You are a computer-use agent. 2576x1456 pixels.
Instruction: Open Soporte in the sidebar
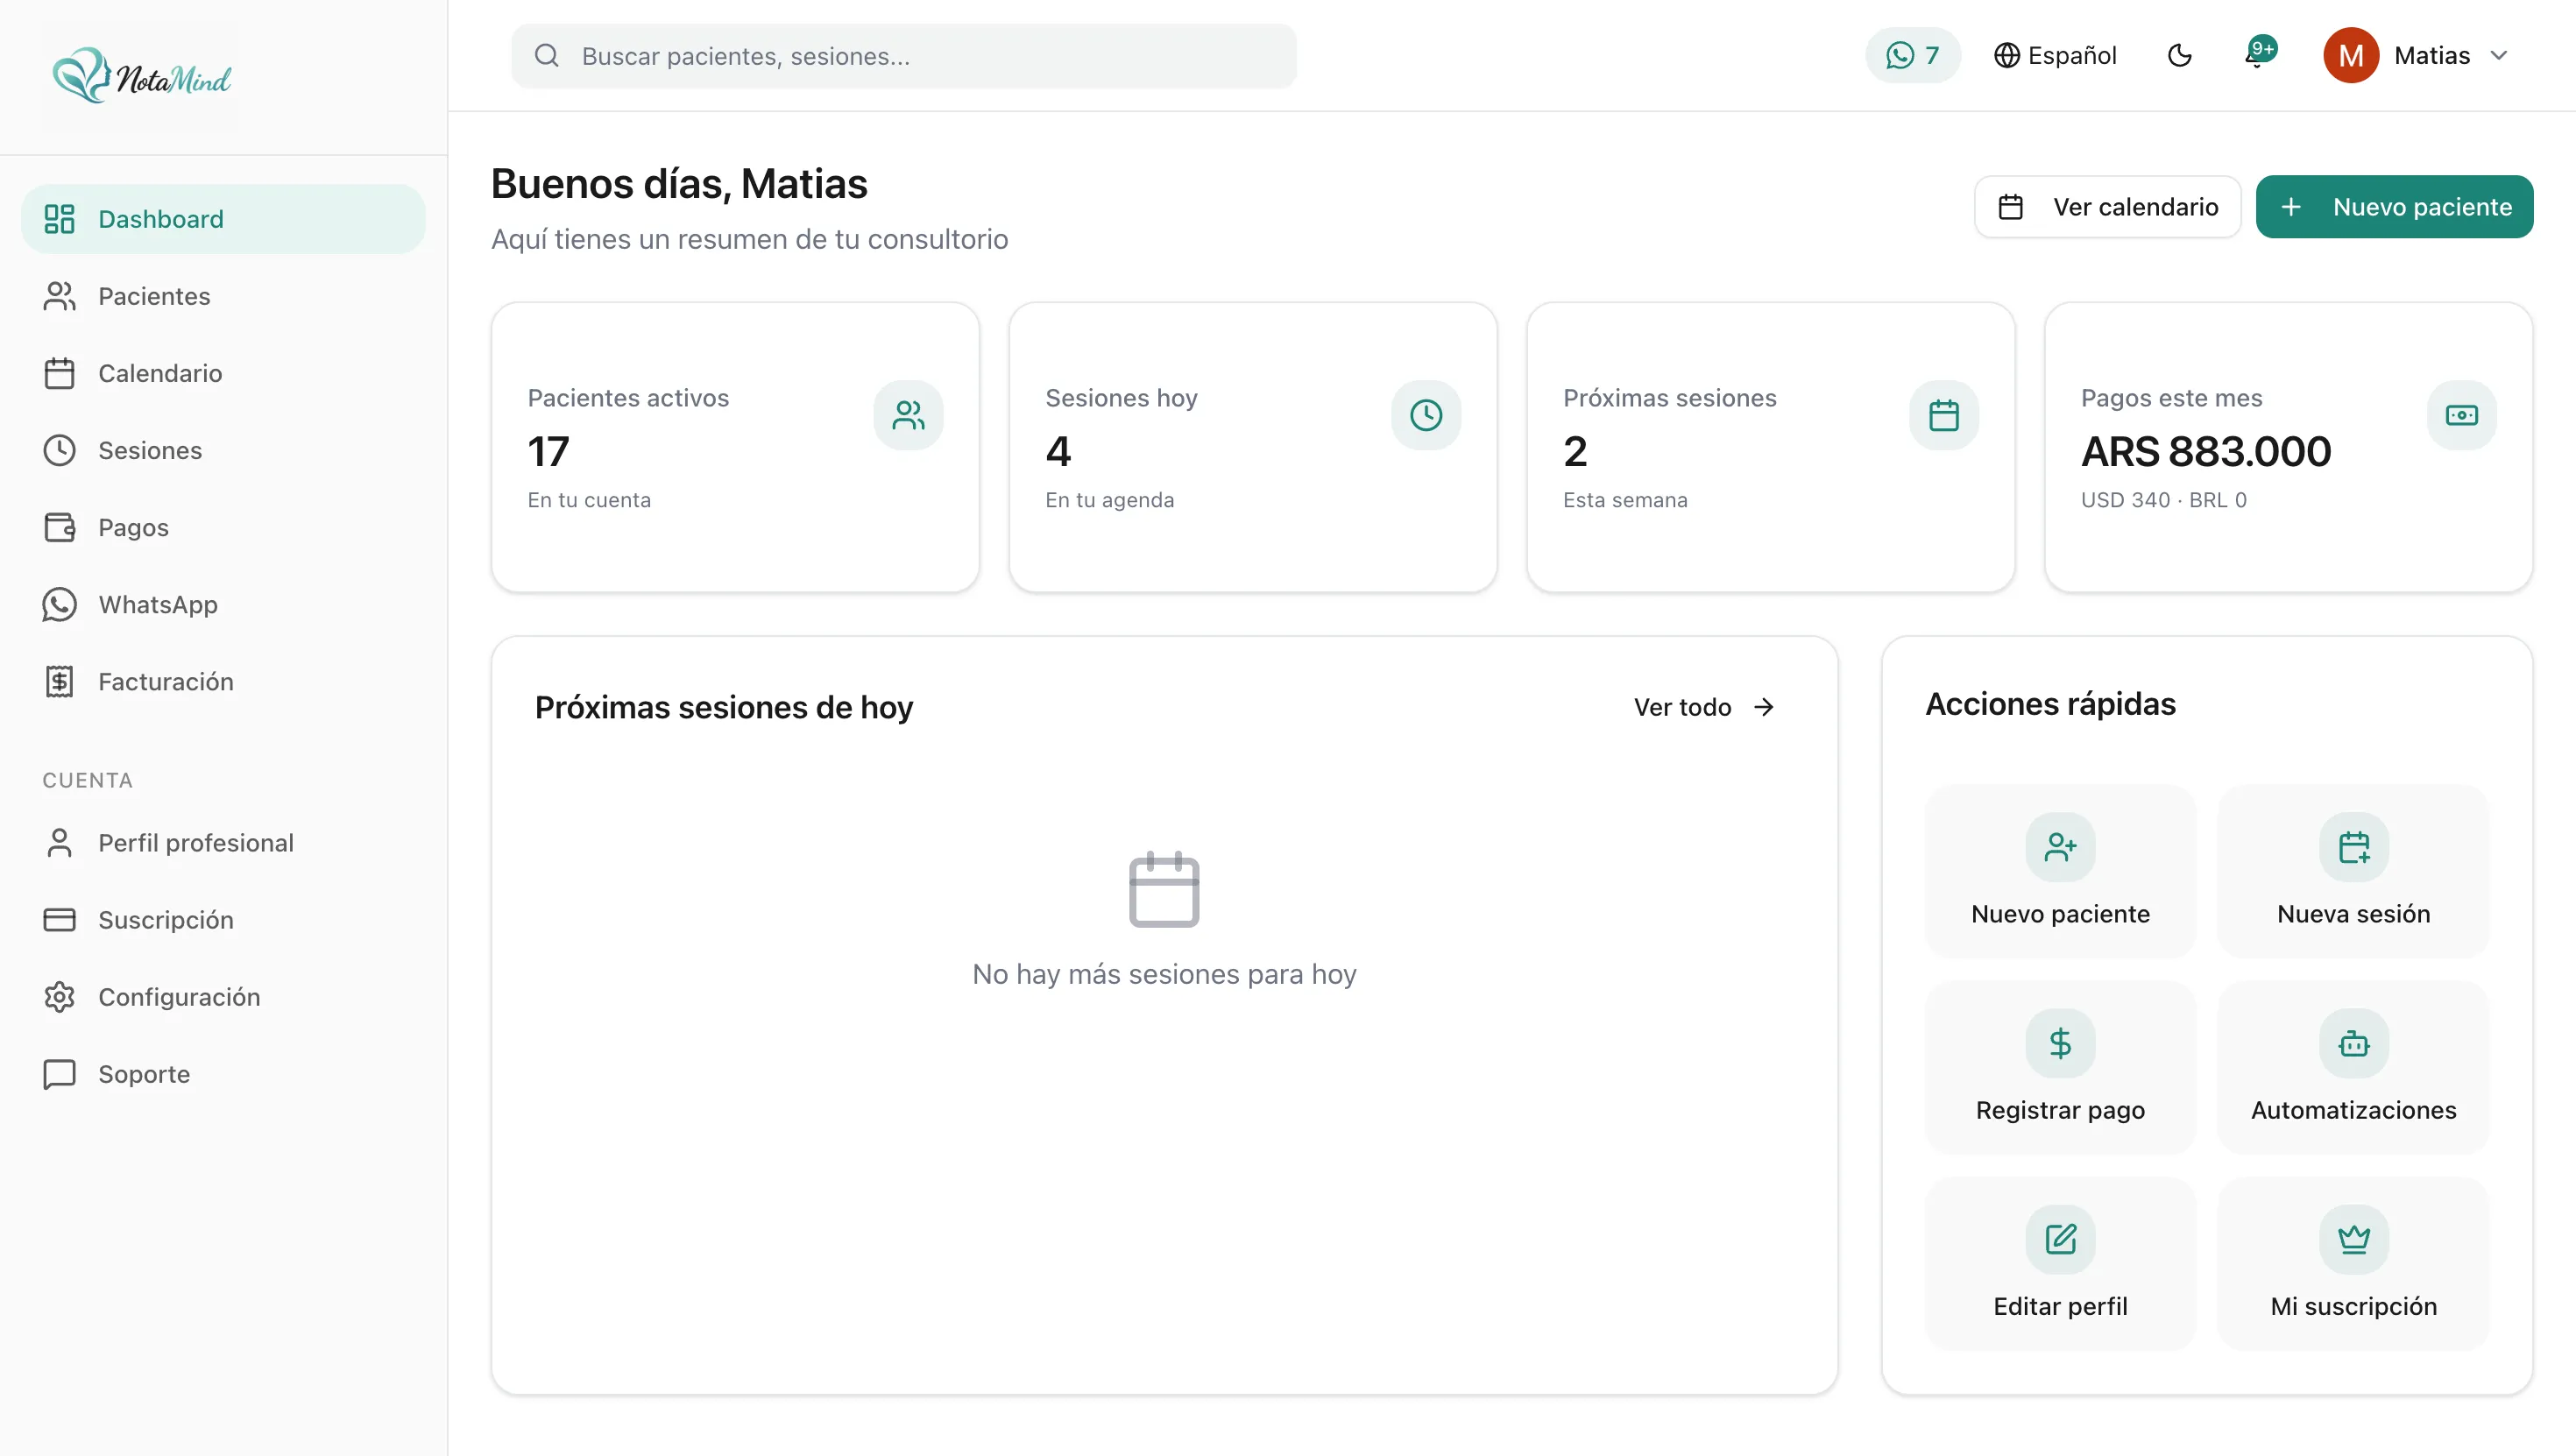(223, 1074)
